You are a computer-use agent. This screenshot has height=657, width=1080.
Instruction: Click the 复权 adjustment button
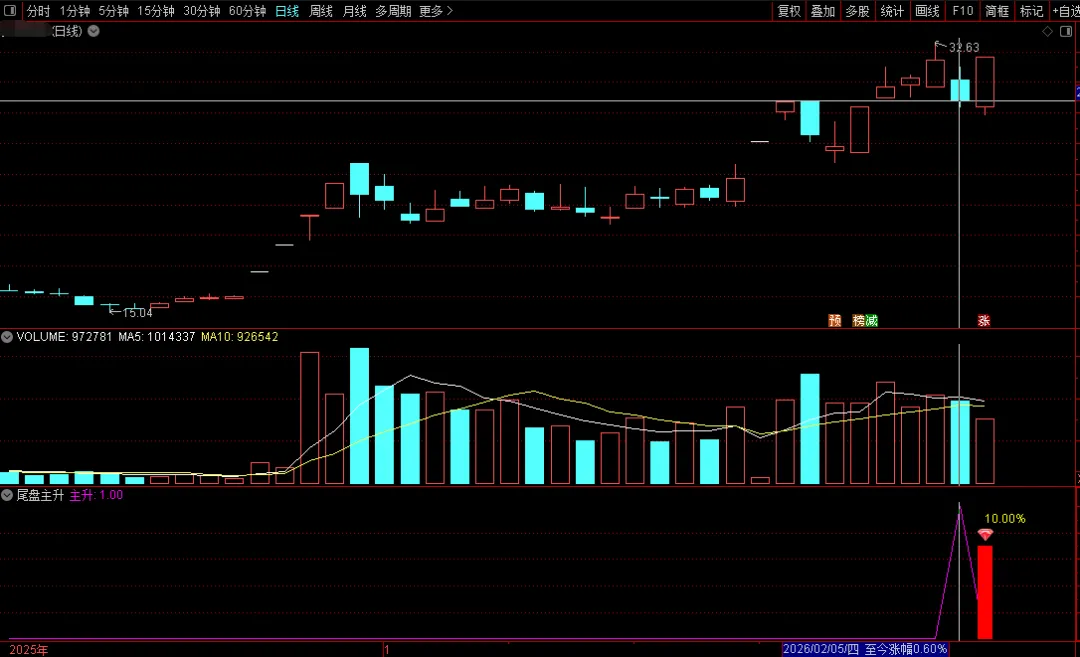[x=789, y=11]
